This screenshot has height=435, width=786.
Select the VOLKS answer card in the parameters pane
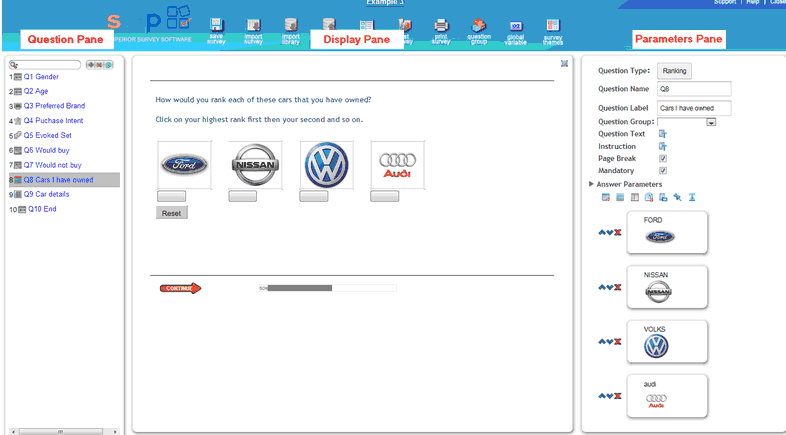(667, 341)
